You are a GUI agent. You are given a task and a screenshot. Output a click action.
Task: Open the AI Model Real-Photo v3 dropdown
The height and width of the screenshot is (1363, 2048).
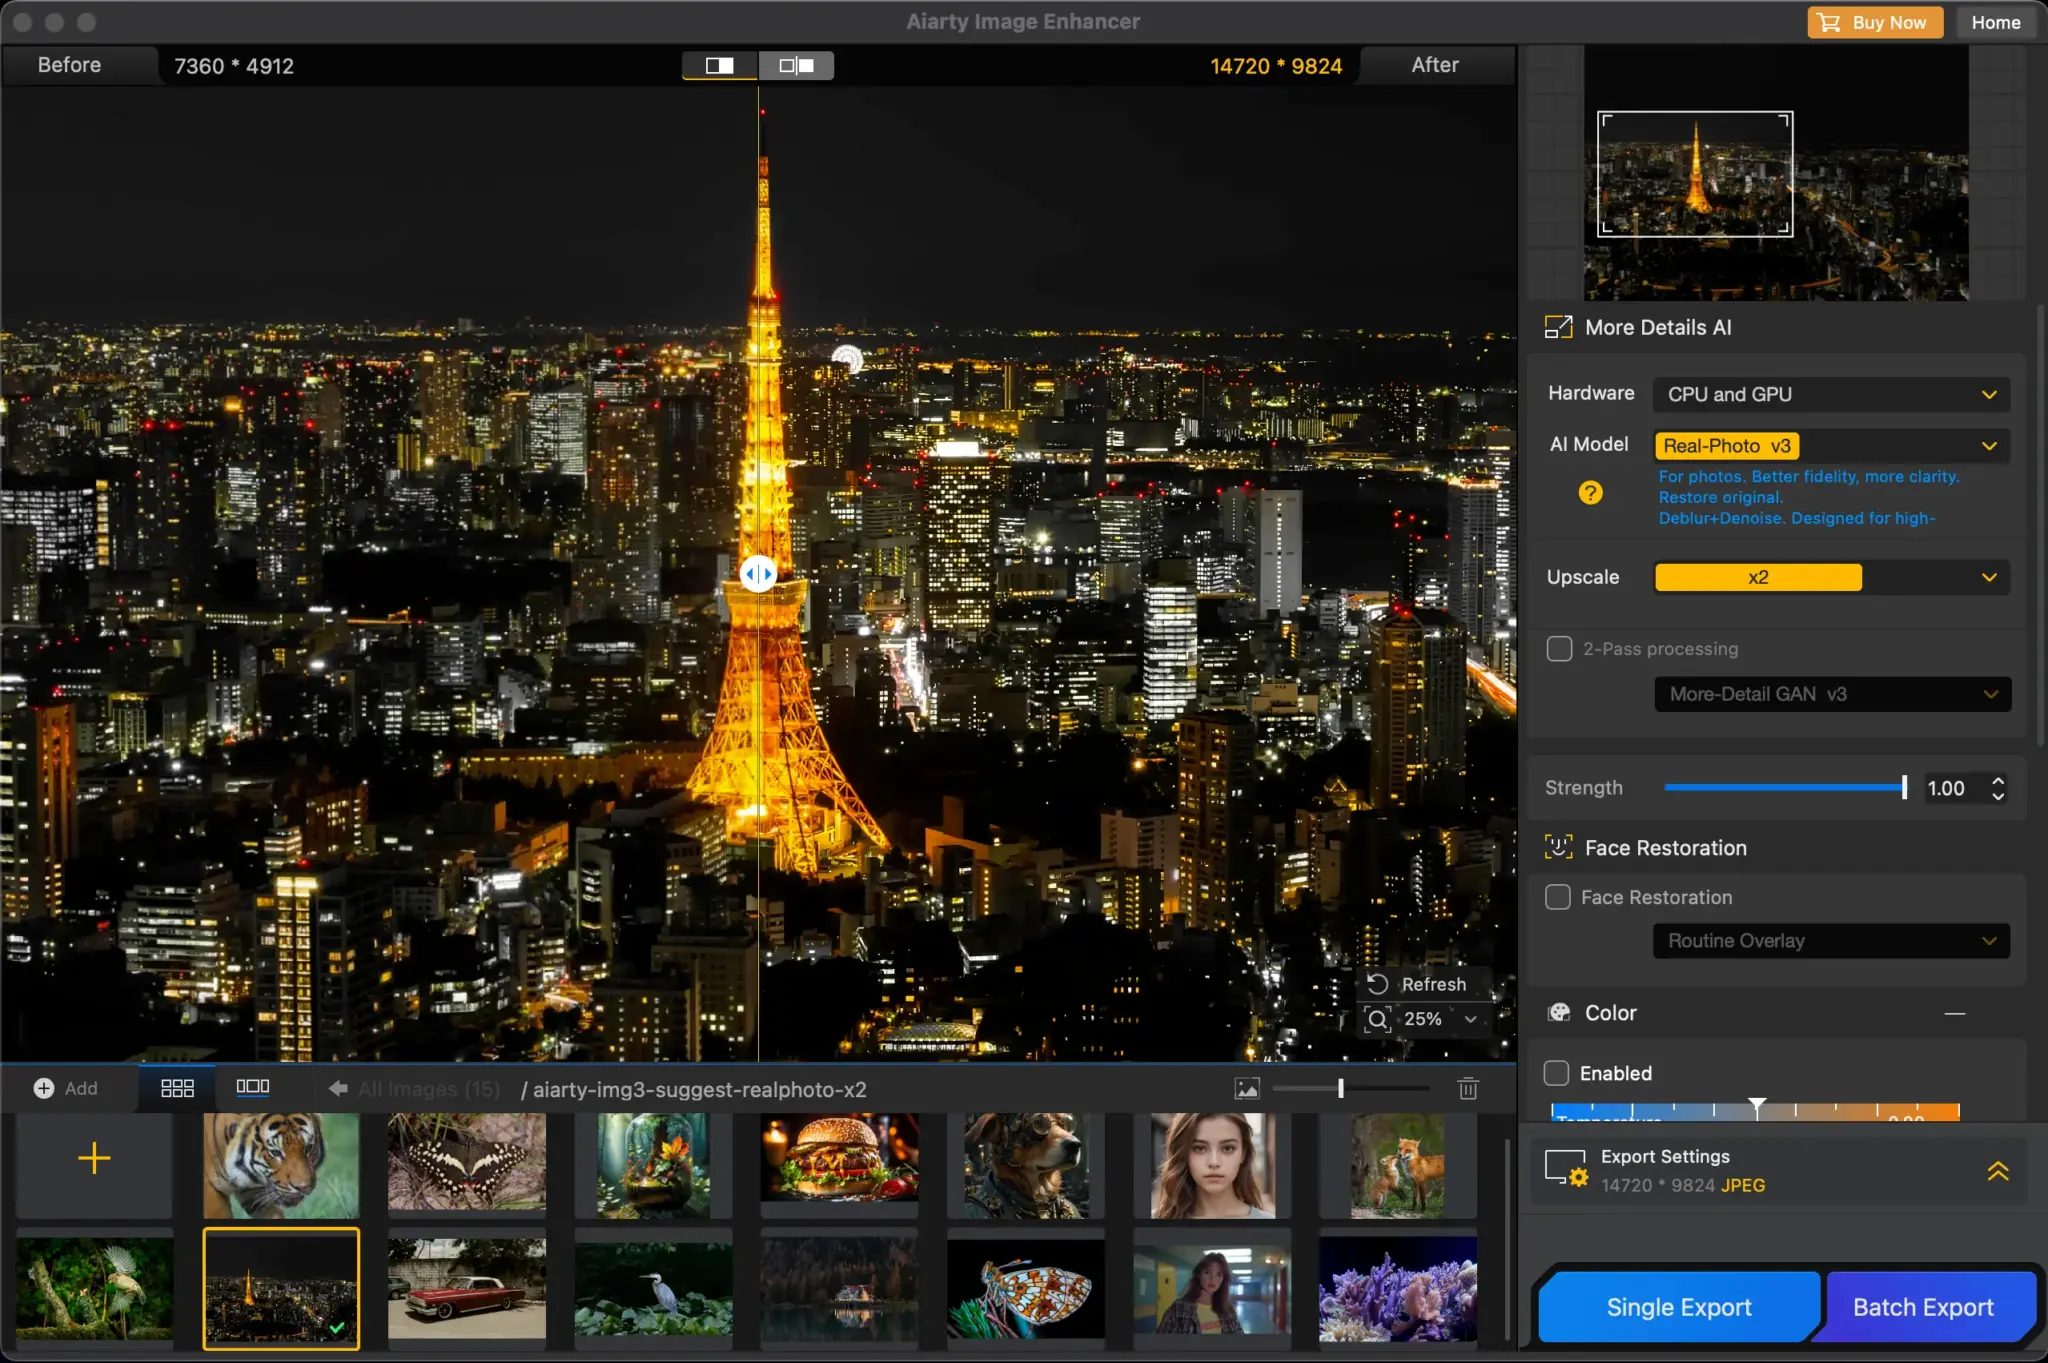pyautogui.click(x=1830, y=446)
